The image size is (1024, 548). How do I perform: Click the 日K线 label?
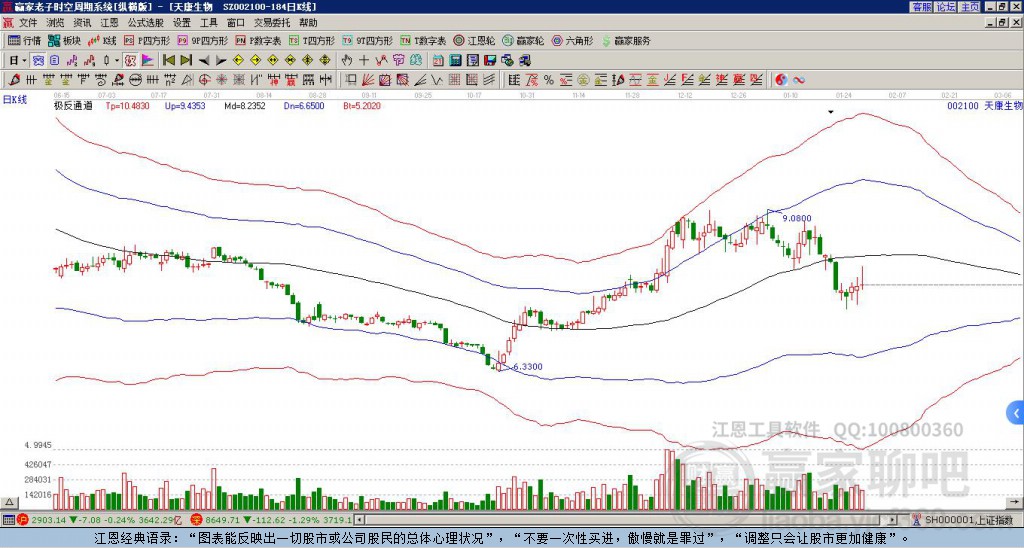click(x=15, y=100)
